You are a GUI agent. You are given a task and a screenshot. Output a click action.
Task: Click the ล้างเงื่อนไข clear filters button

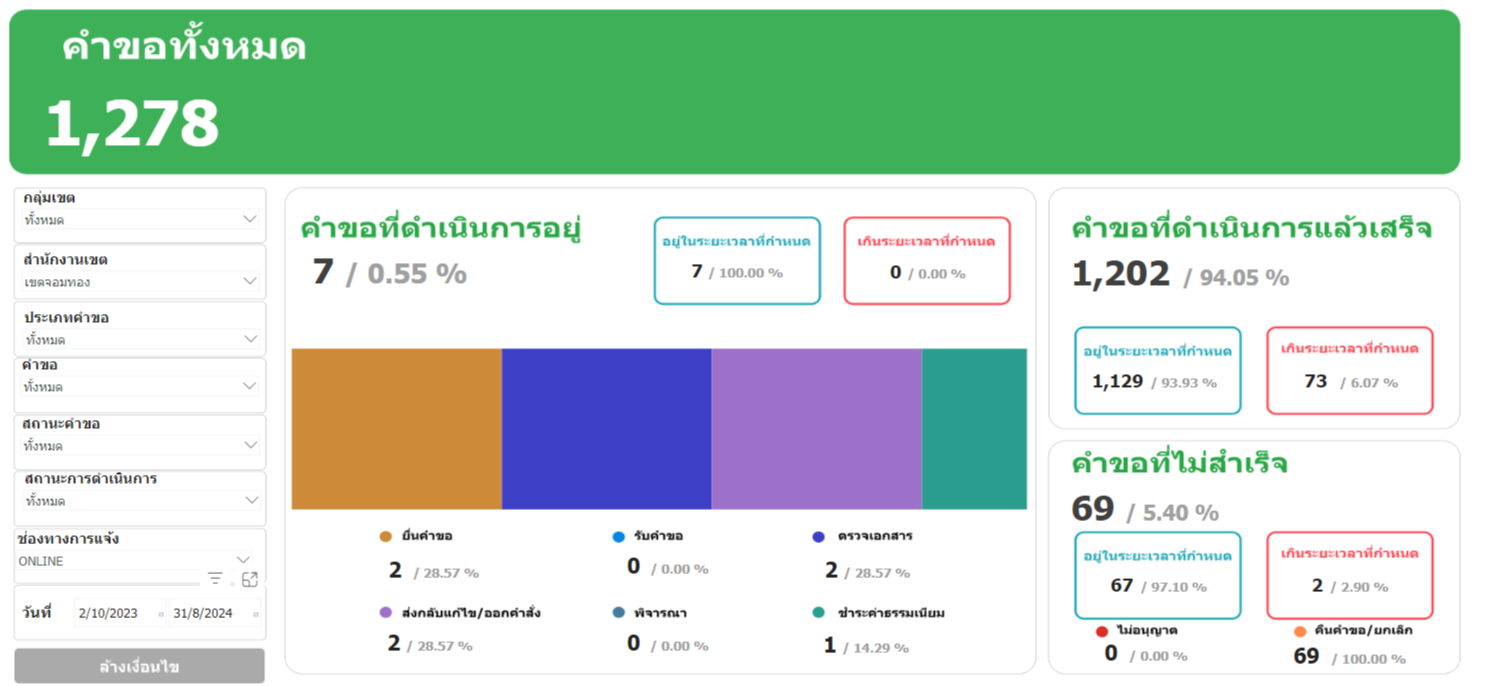139,666
